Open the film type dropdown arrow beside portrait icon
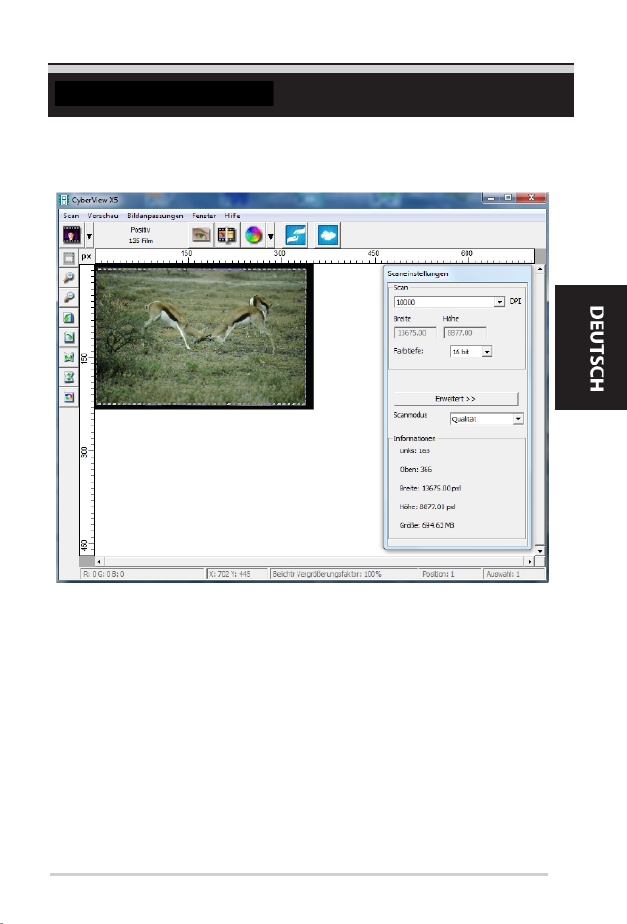 tap(89, 236)
